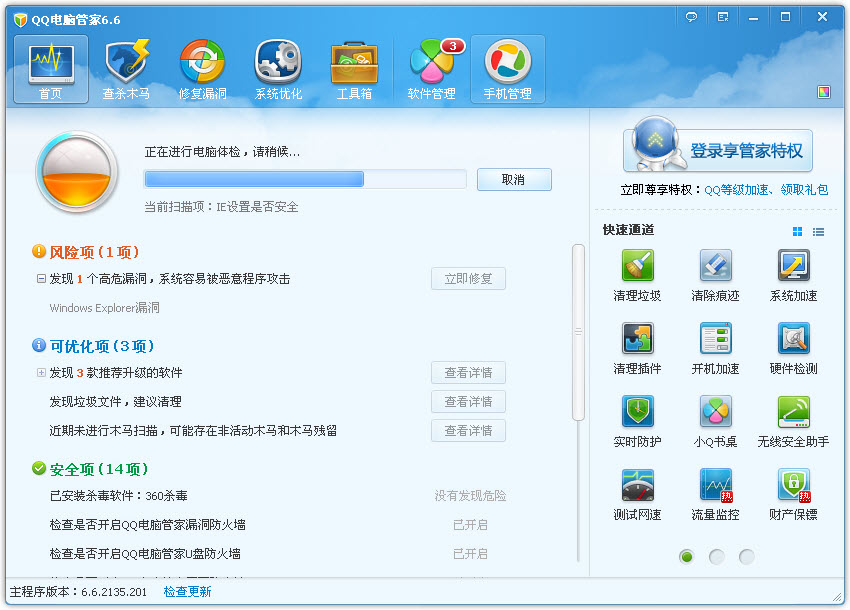Screen dimensions: 850x610
Task: Open the 手机管理 phone management tab
Action: 508,69
